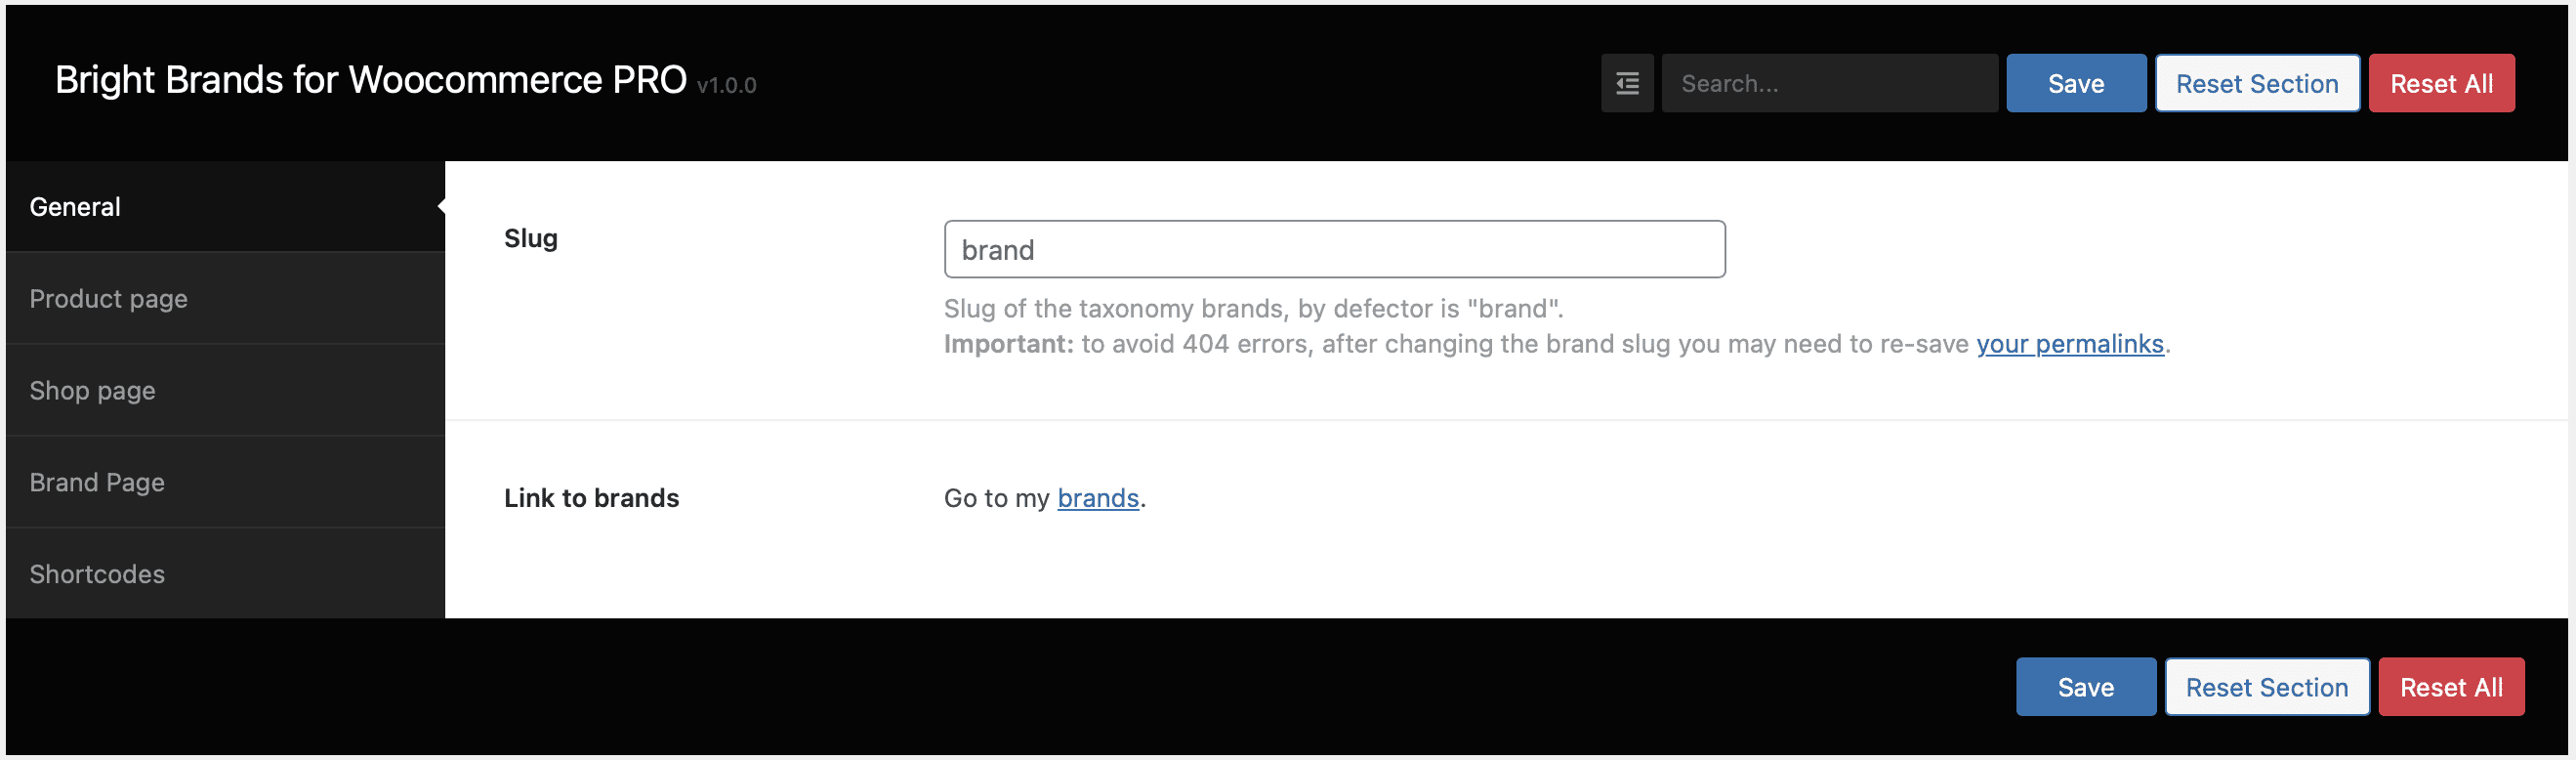Click inside the Search field

1830,83
